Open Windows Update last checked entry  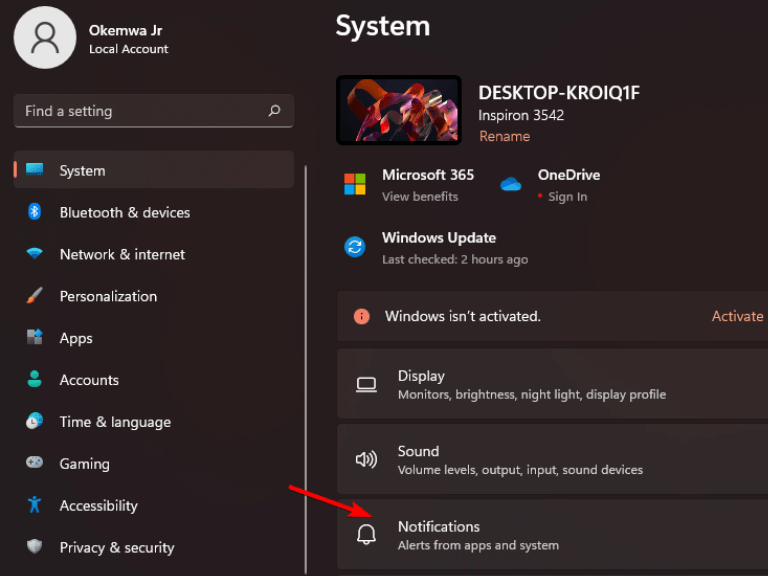tap(455, 259)
